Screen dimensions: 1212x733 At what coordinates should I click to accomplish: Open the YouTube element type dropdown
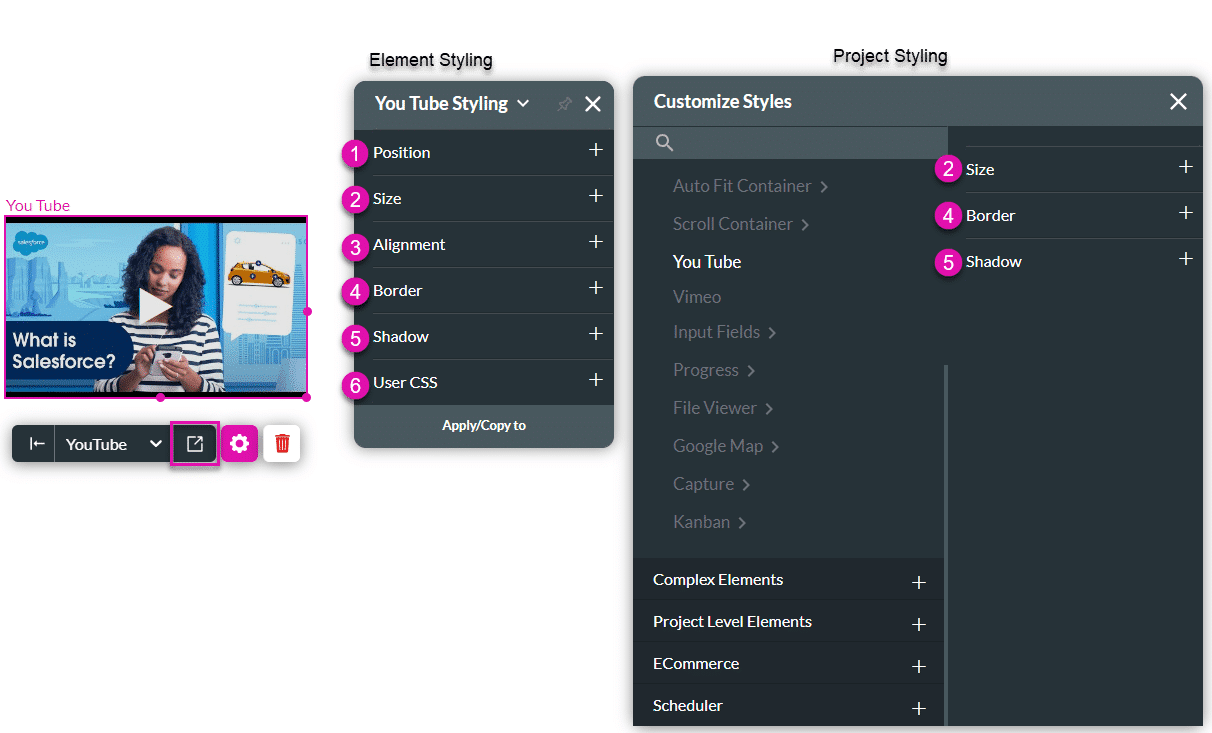click(x=155, y=444)
